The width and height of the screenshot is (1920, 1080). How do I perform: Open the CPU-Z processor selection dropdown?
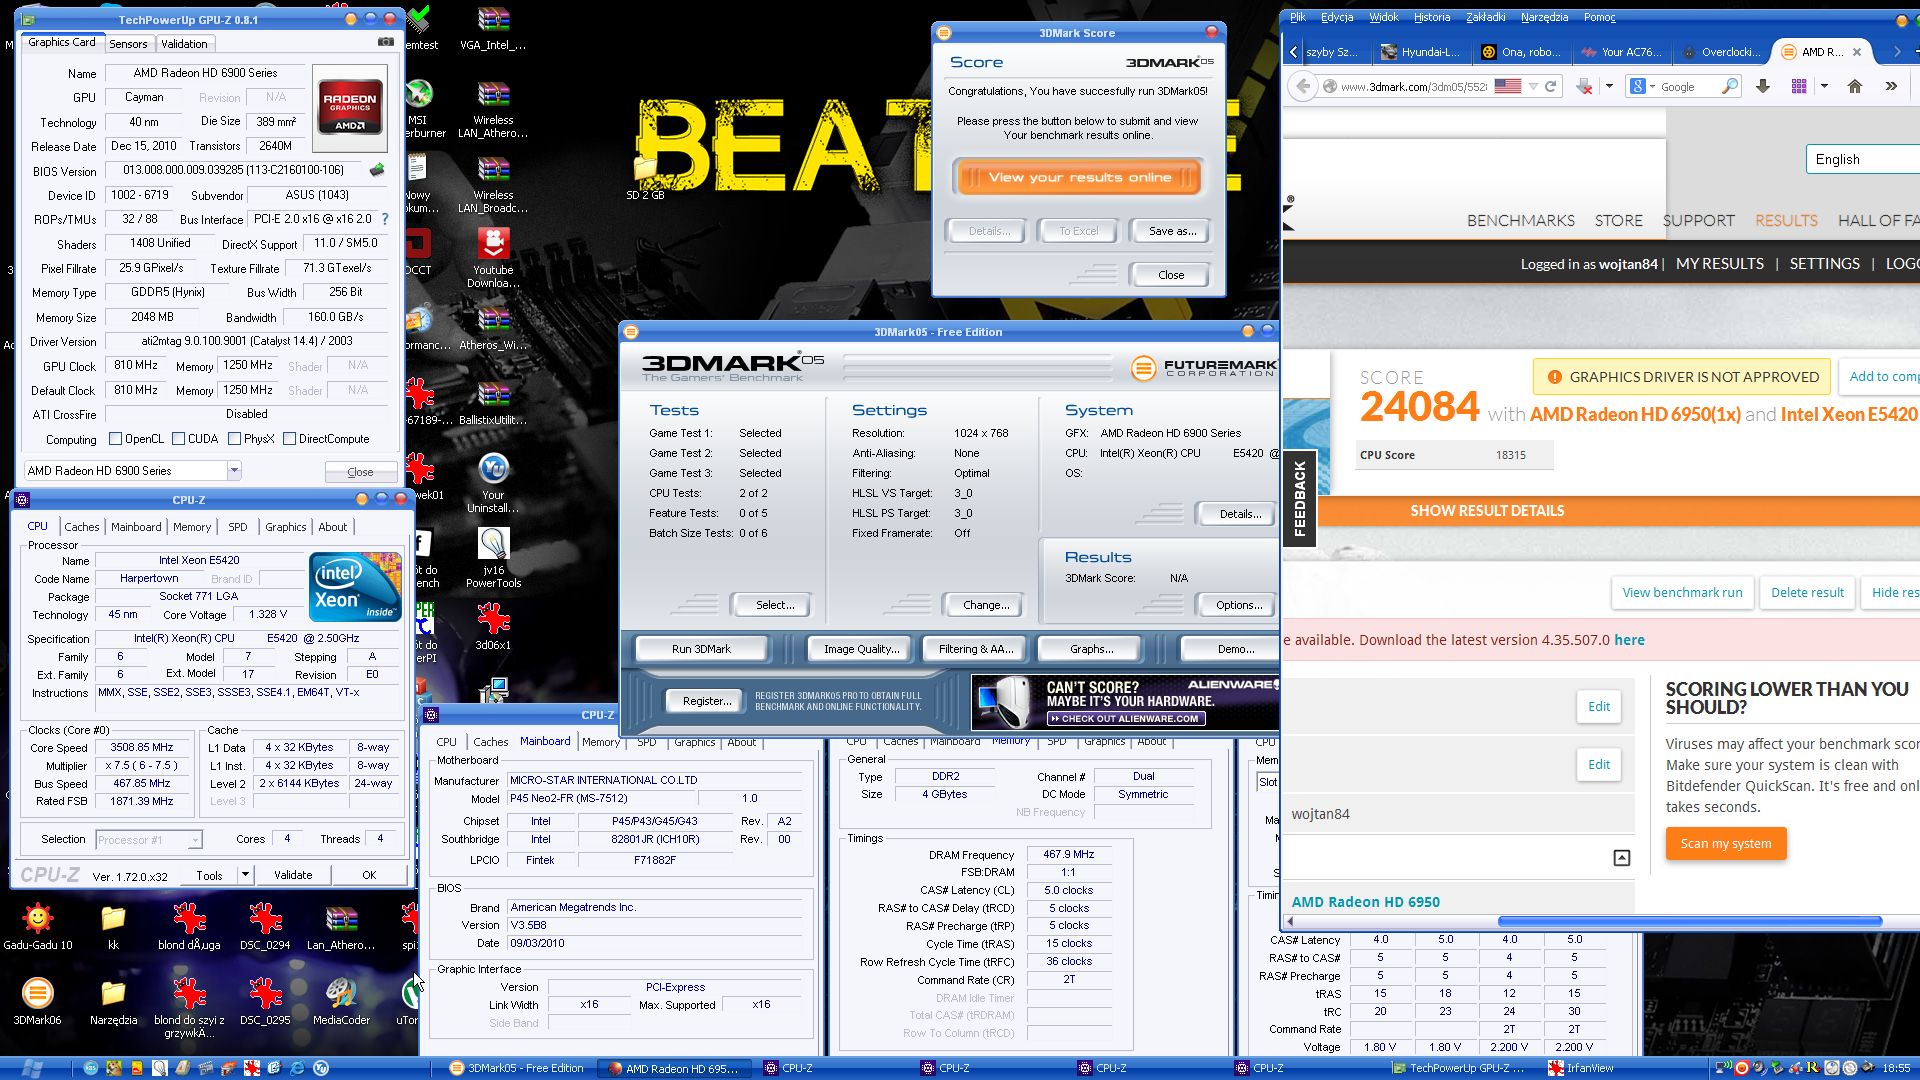pos(194,840)
